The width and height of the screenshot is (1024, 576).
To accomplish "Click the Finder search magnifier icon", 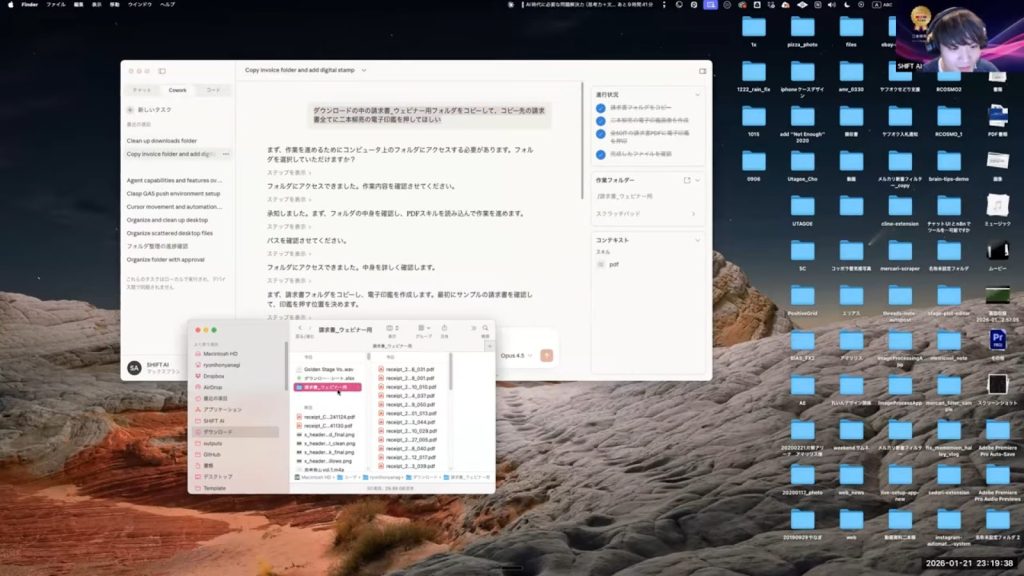I will click(486, 329).
